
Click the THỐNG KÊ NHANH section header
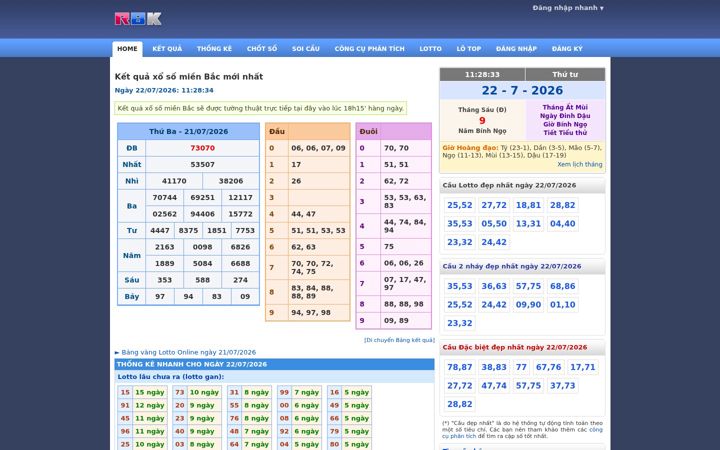click(x=274, y=364)
